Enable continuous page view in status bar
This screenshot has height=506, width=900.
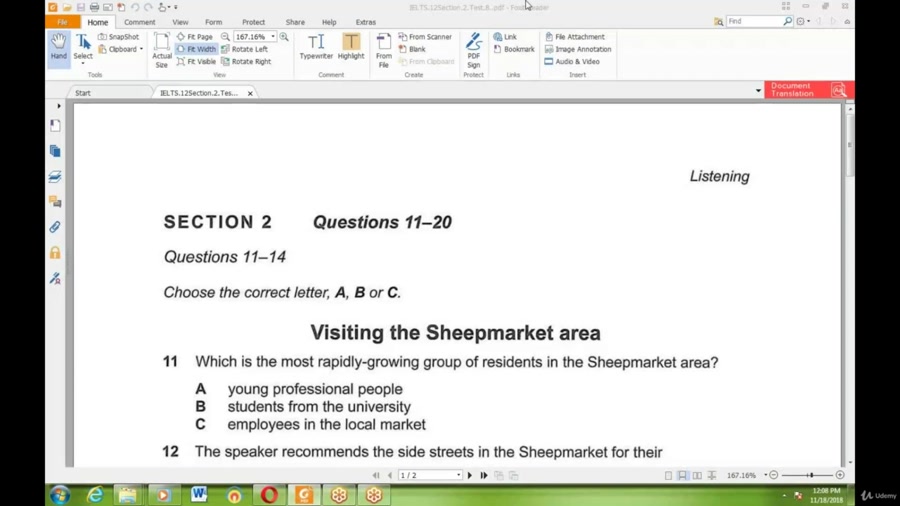(683, 476)
